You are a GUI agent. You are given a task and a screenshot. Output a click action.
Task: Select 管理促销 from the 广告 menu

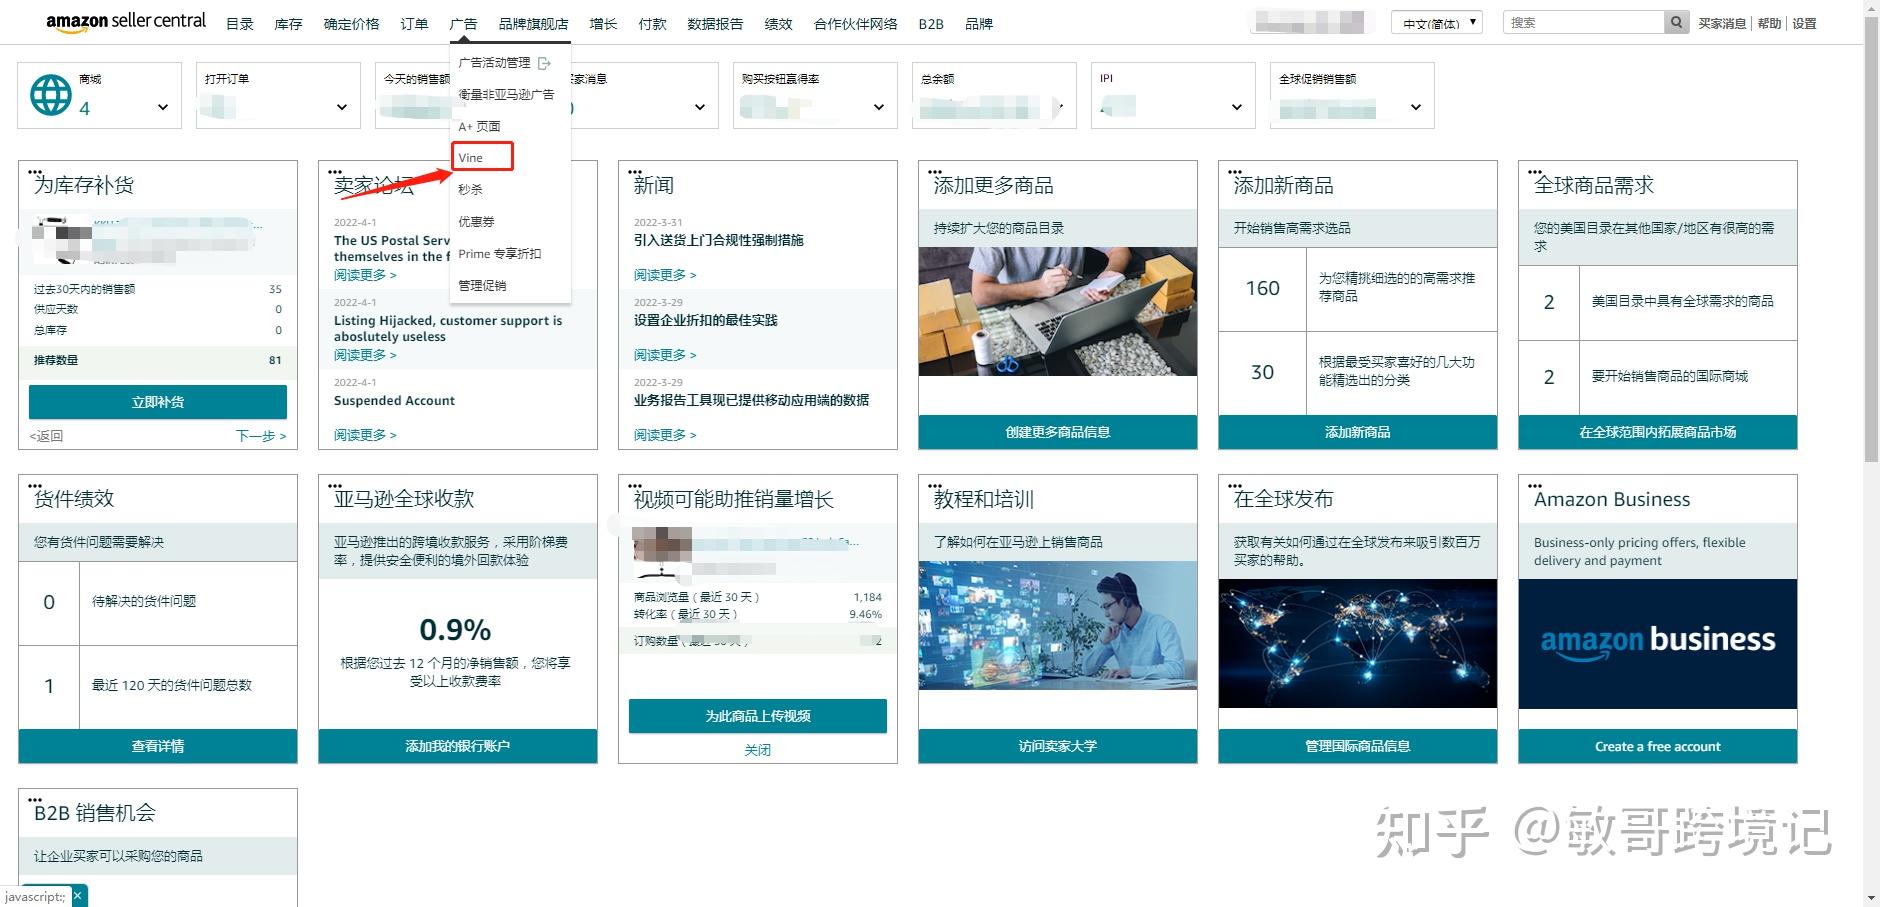click(x=482, y=285)
